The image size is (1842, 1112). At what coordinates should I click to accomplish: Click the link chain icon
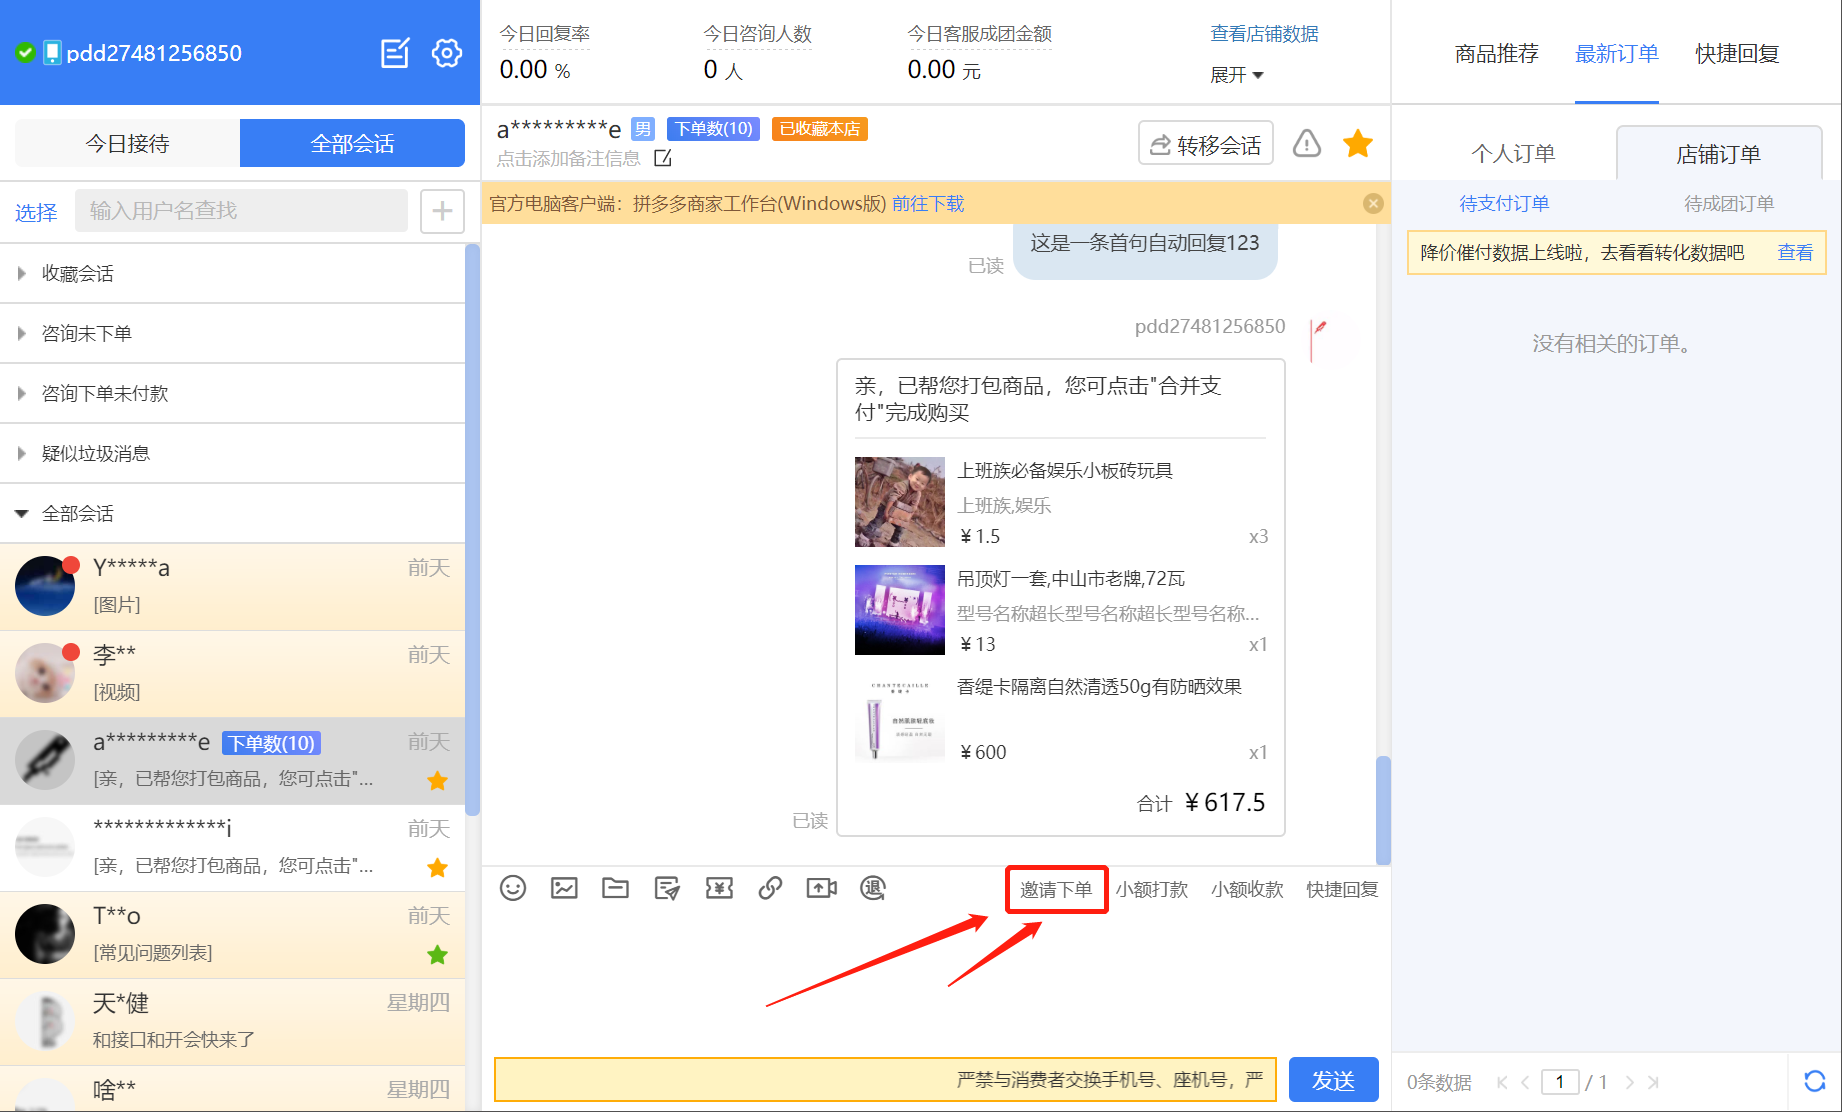pos(770,888)
